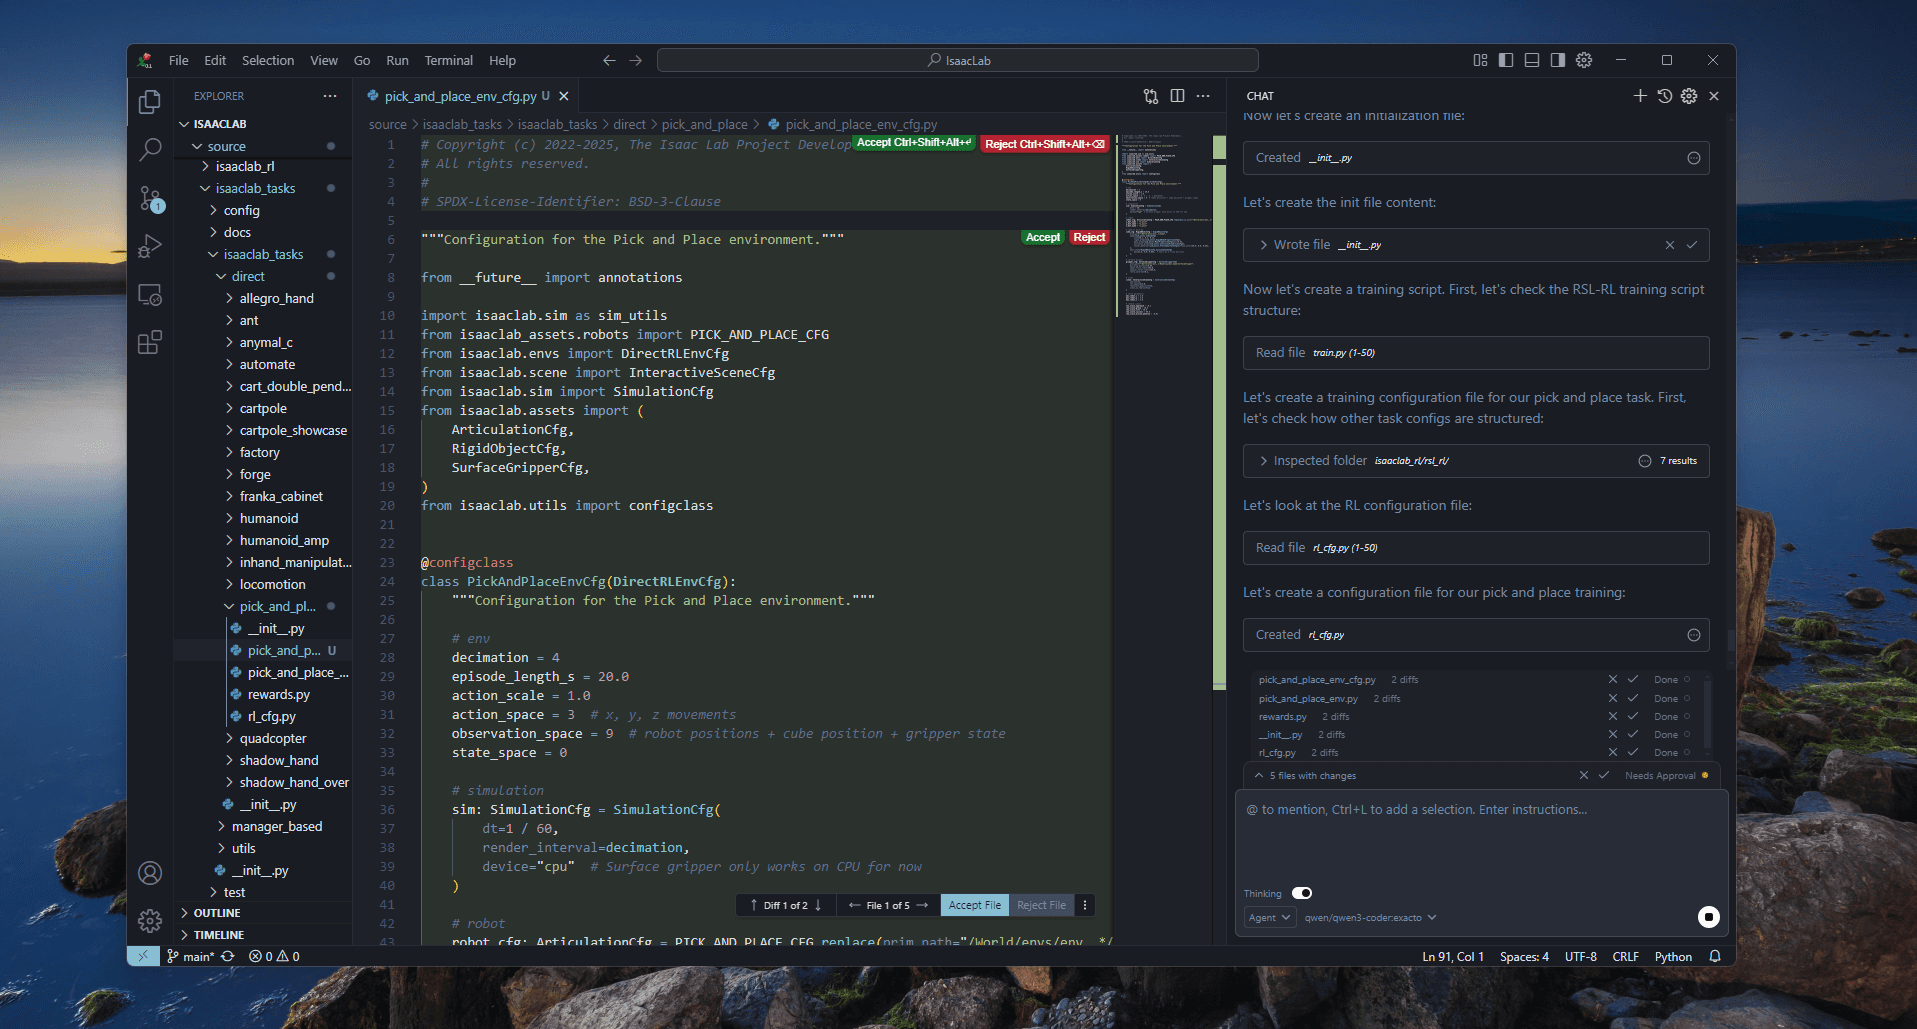Click the Reject File button
Screen dimensions: 1917x1029
1041,905
